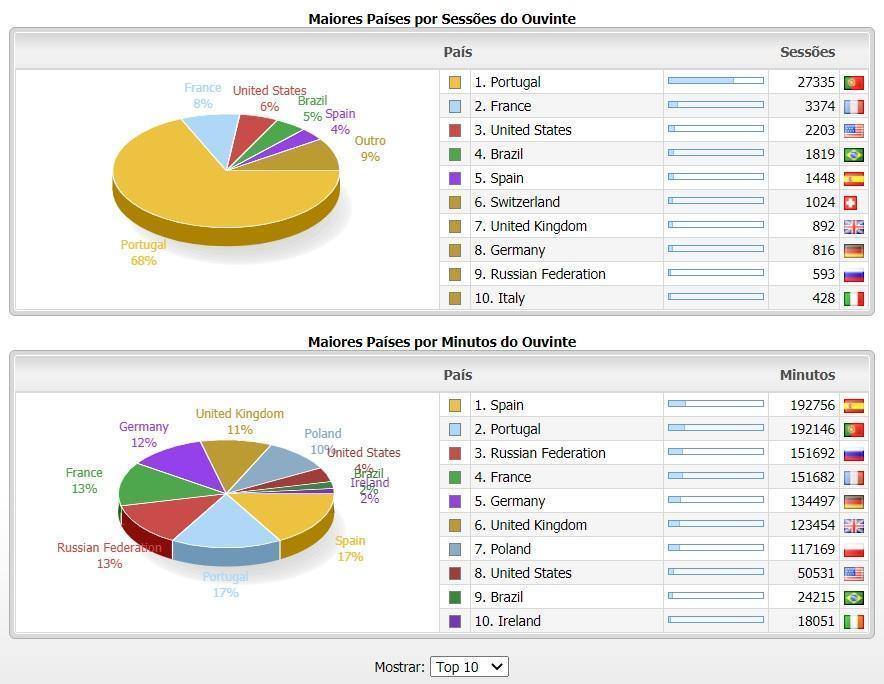Click the Switzerland flag icon

click(851, 203)
